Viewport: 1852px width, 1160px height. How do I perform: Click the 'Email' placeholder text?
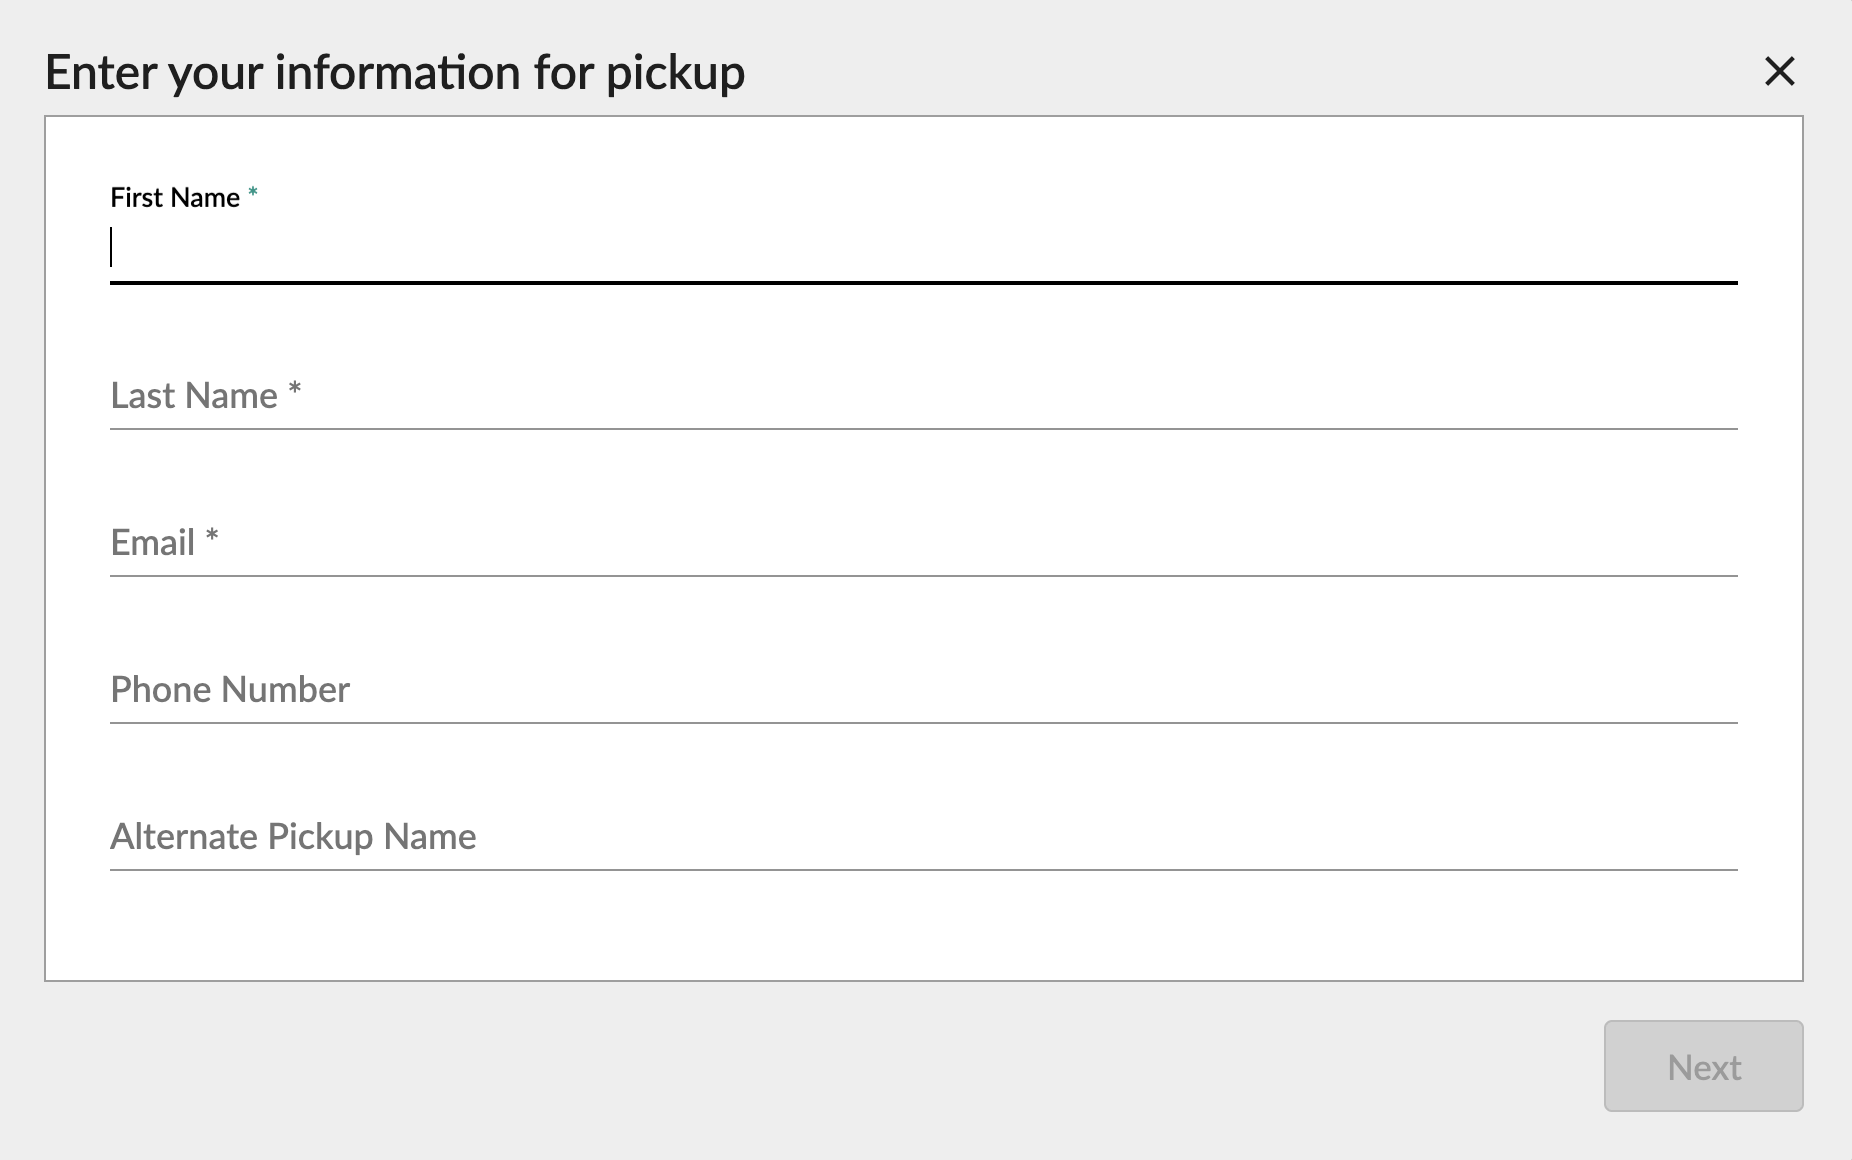tap(153, 543)
